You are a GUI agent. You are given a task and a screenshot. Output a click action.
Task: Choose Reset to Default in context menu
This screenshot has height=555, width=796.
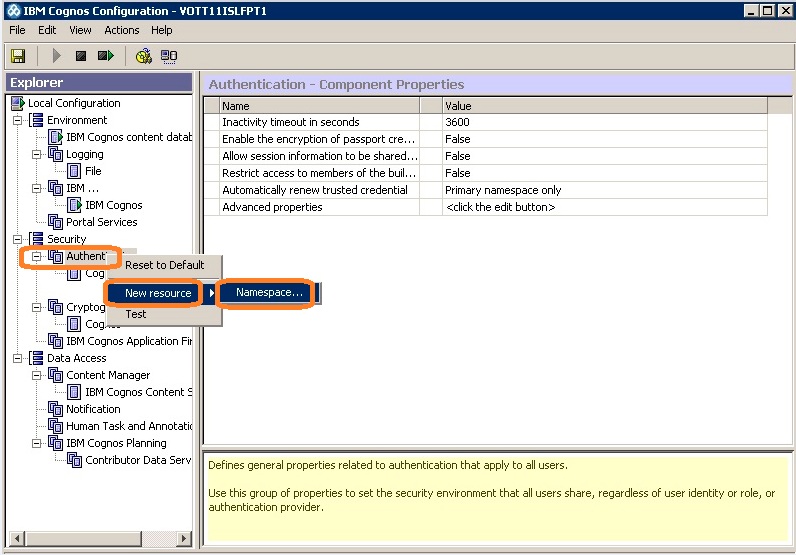(x=164, y=265)
